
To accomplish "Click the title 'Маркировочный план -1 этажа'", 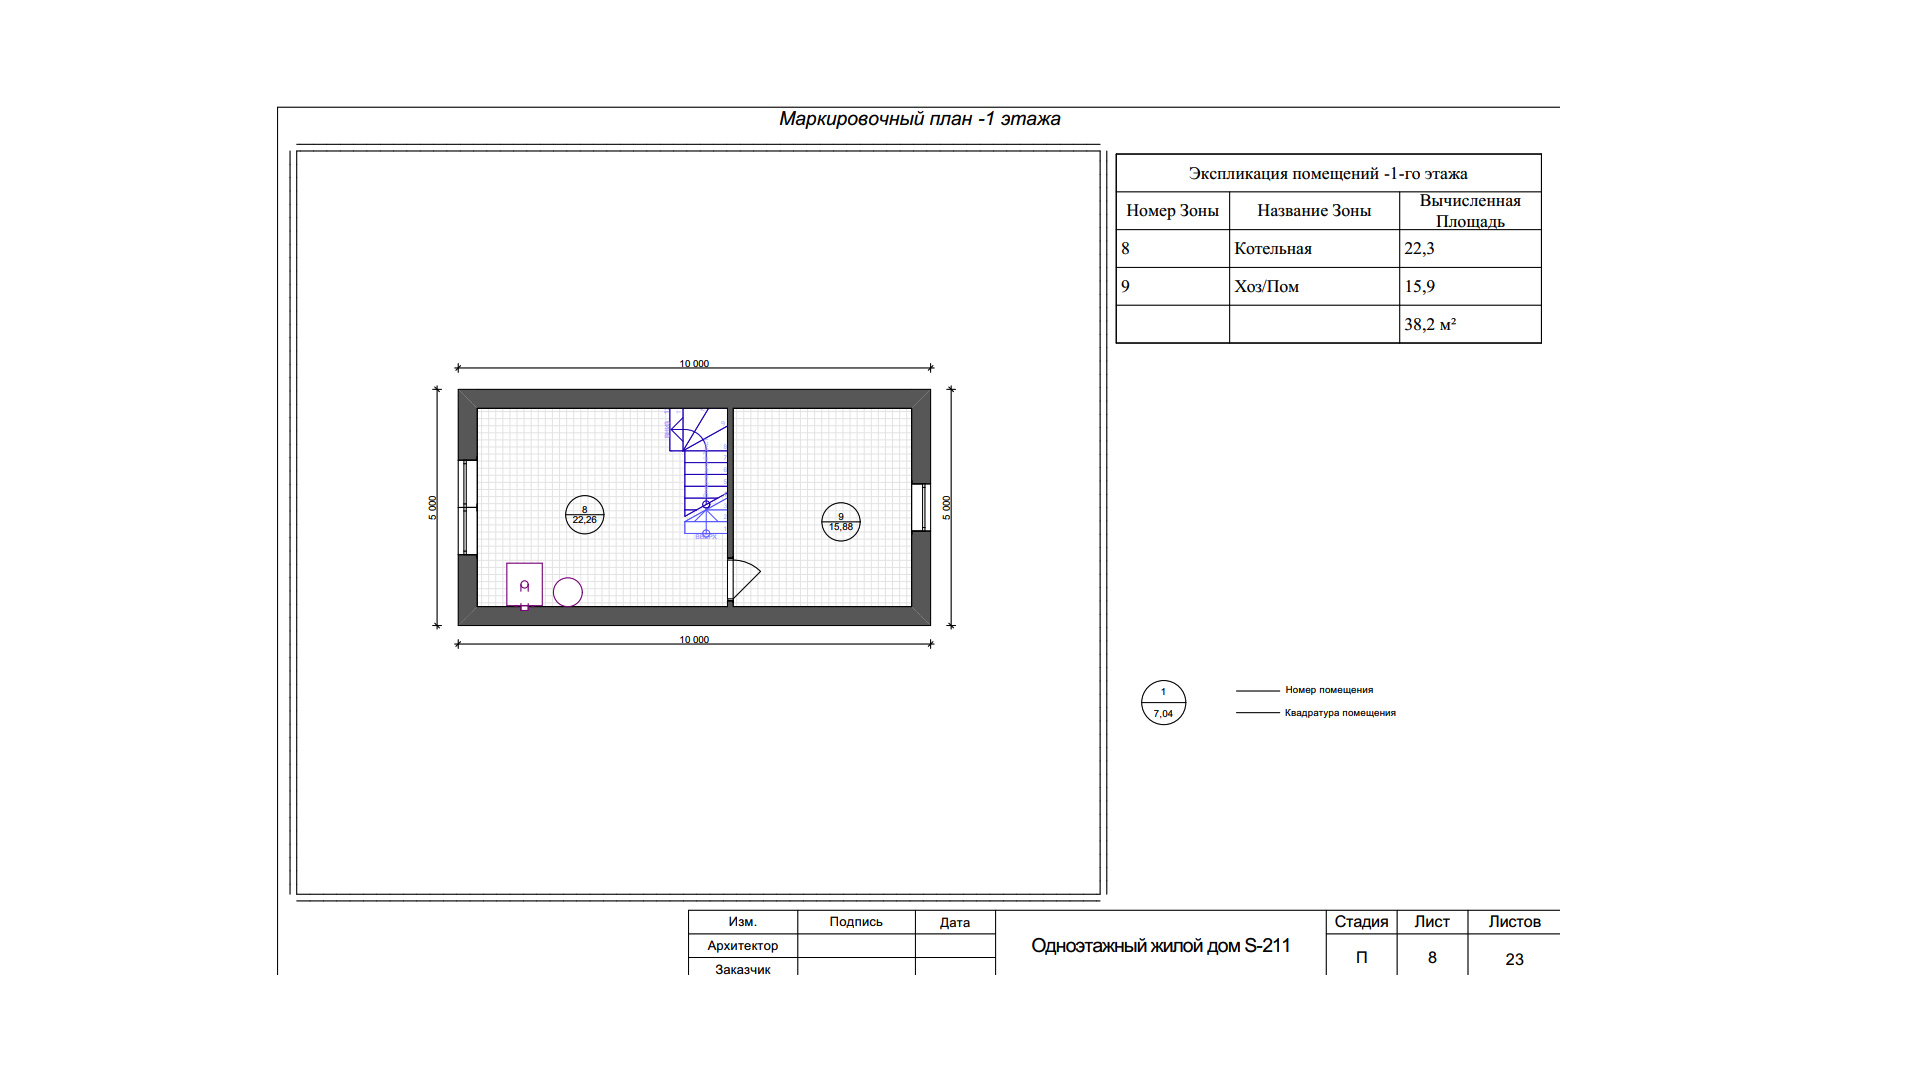I will click(x=919, y=119).
